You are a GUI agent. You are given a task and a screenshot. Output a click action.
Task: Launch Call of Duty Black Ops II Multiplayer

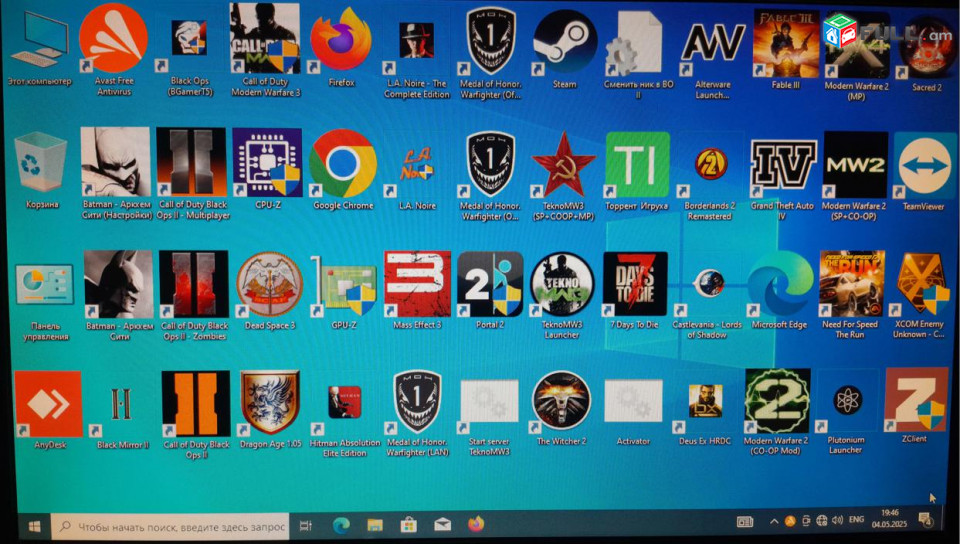(x=191, y=162)
